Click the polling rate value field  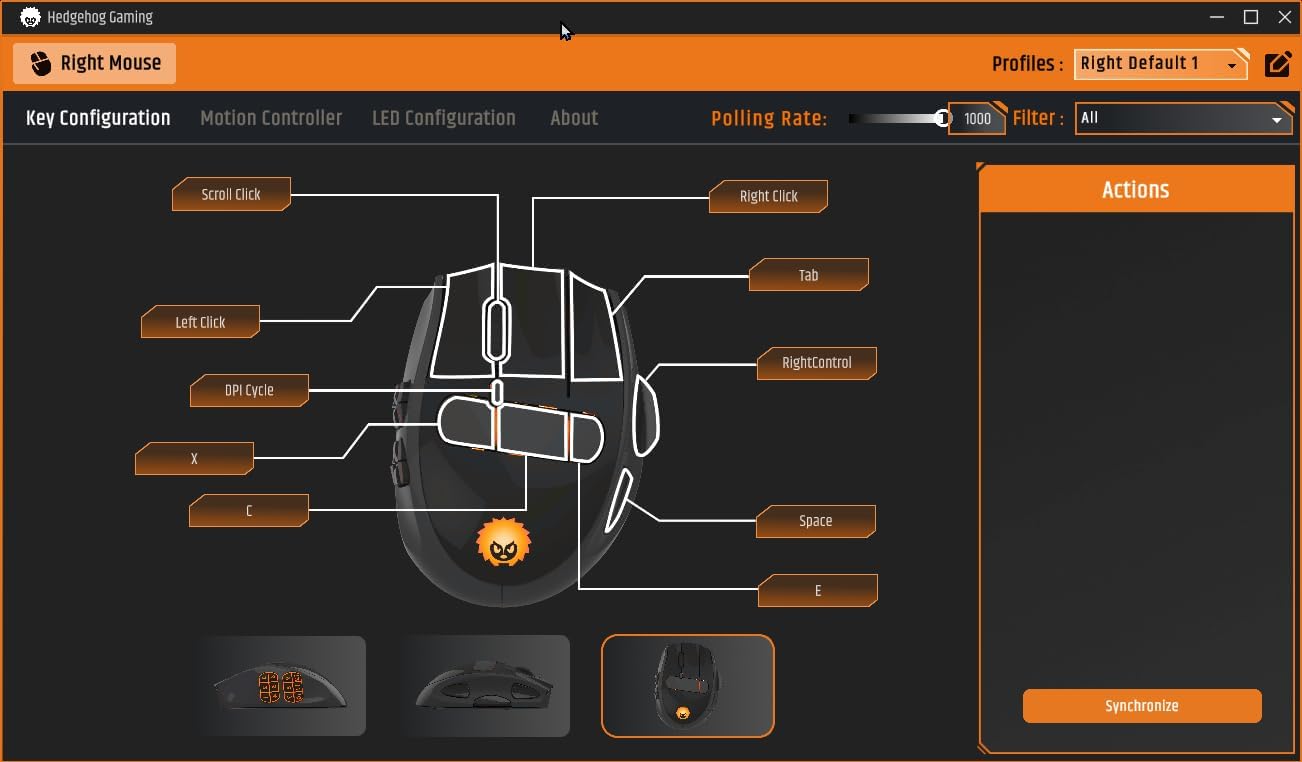point(977,118)
